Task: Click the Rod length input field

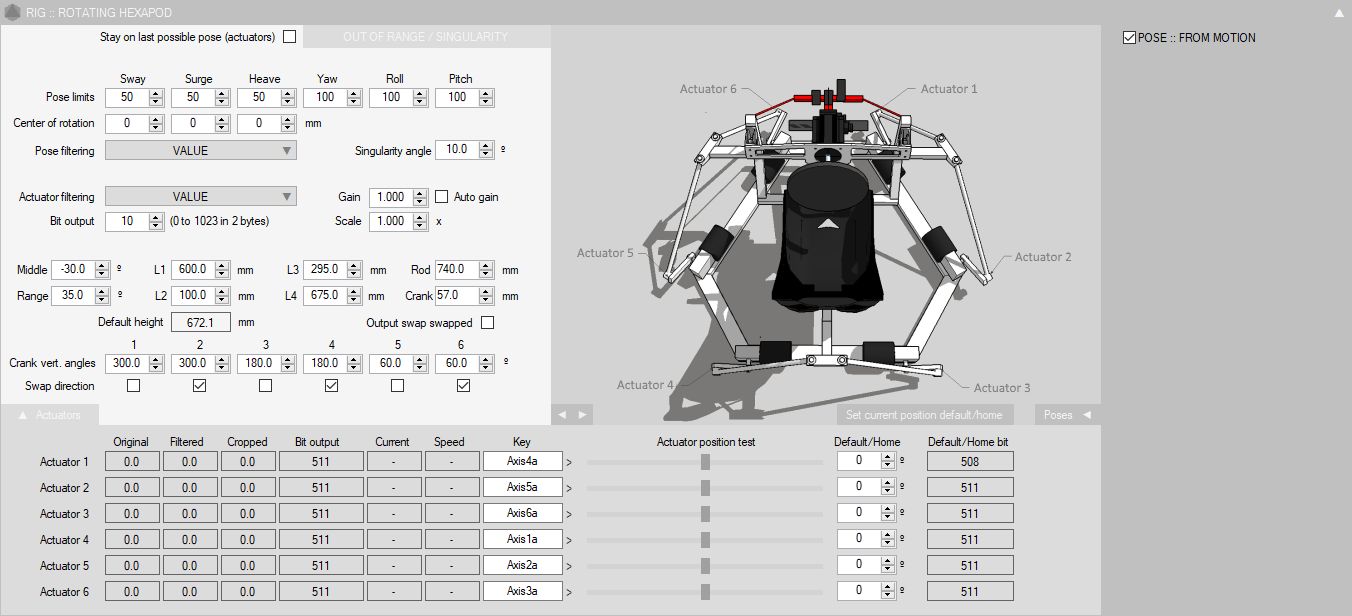Action: point(456,270)
